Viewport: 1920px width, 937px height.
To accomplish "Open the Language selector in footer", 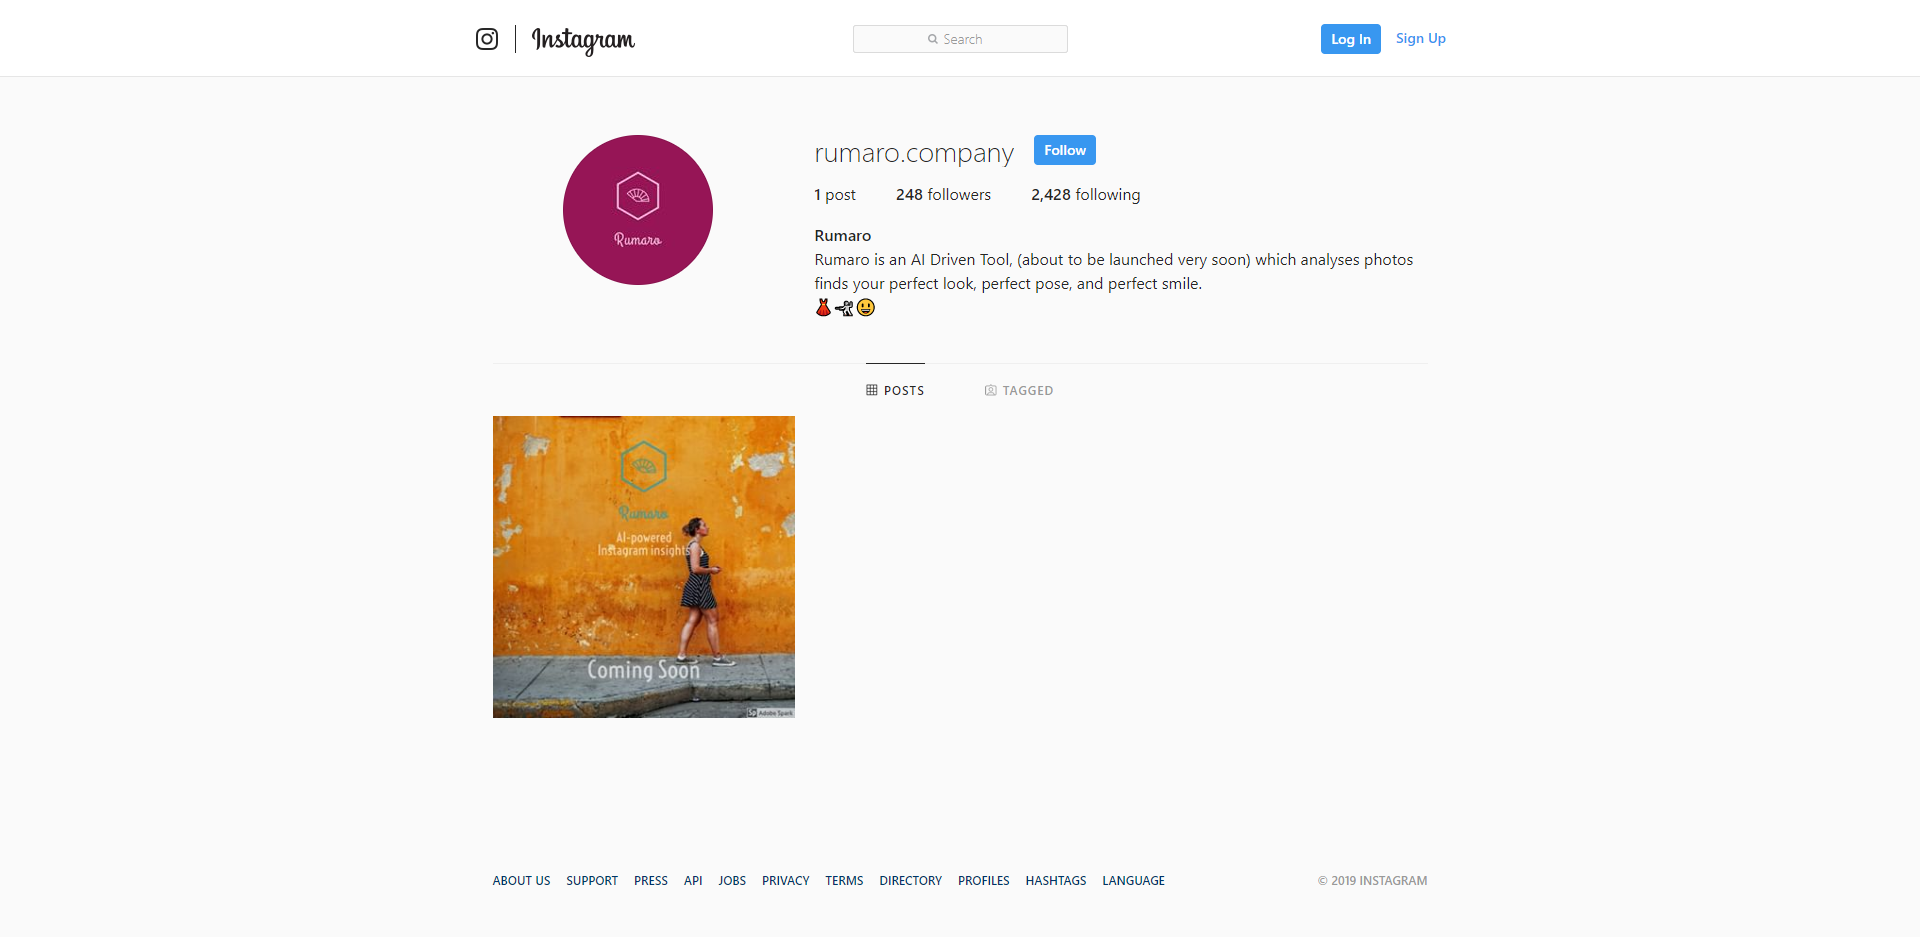I will click(x=1134, y=881).
